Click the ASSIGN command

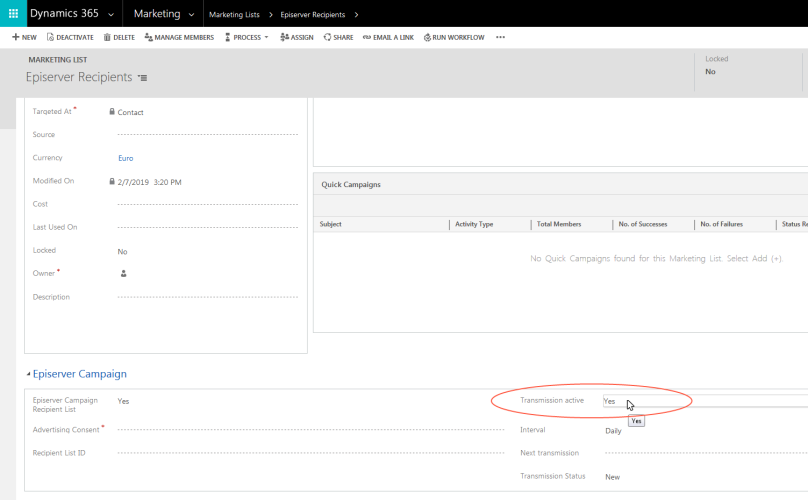point(297,37)
